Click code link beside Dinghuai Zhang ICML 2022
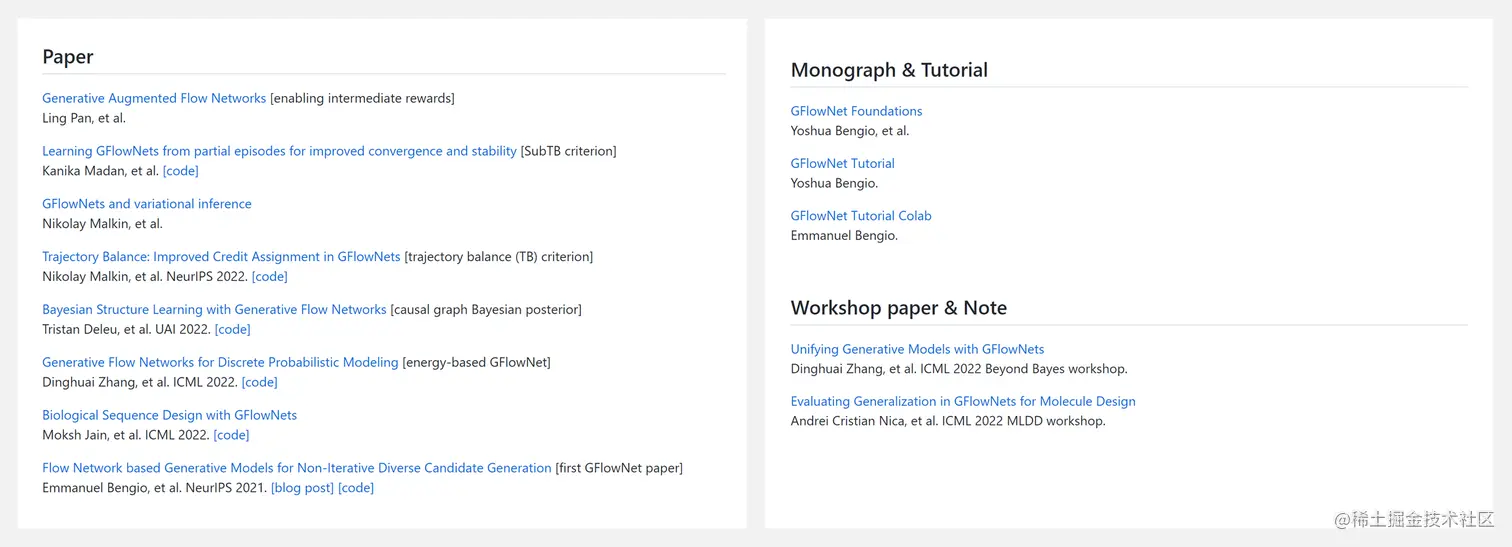Image resolution: width=1512 pixels, height=547 pixels. pyautogui.click(x=260, y=382)
